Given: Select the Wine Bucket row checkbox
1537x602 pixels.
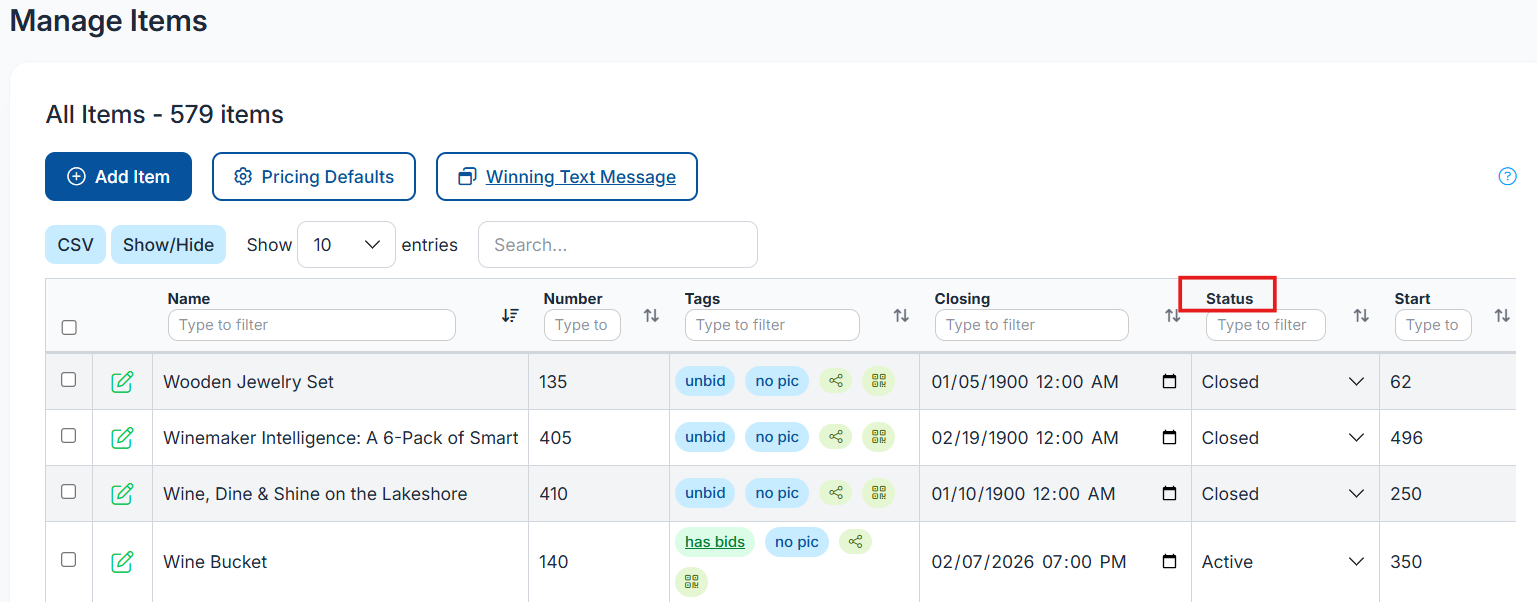Looking at the screenshot, I should click(69, 560).
